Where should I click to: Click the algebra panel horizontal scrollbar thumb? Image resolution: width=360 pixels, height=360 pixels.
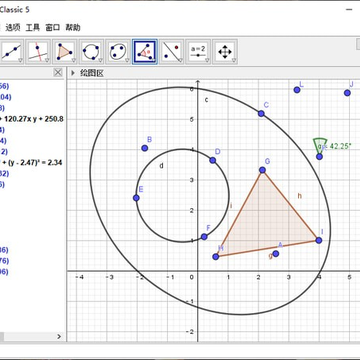click(2, 337)
